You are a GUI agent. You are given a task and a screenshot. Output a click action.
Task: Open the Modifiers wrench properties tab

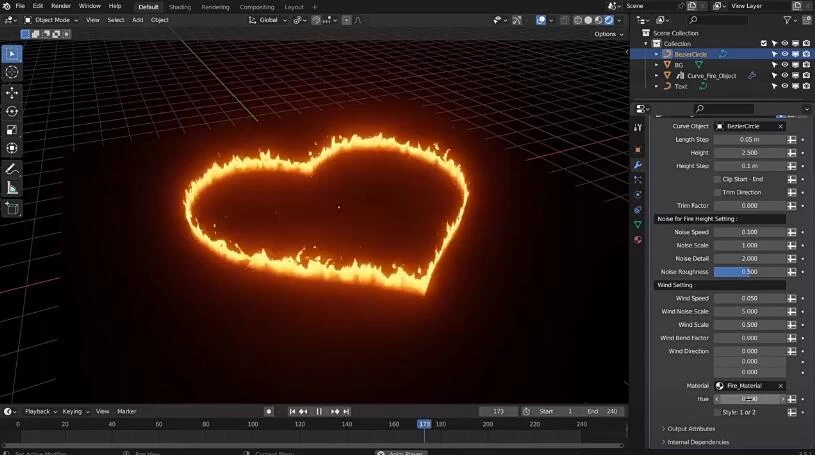click(x=638, y=163)
